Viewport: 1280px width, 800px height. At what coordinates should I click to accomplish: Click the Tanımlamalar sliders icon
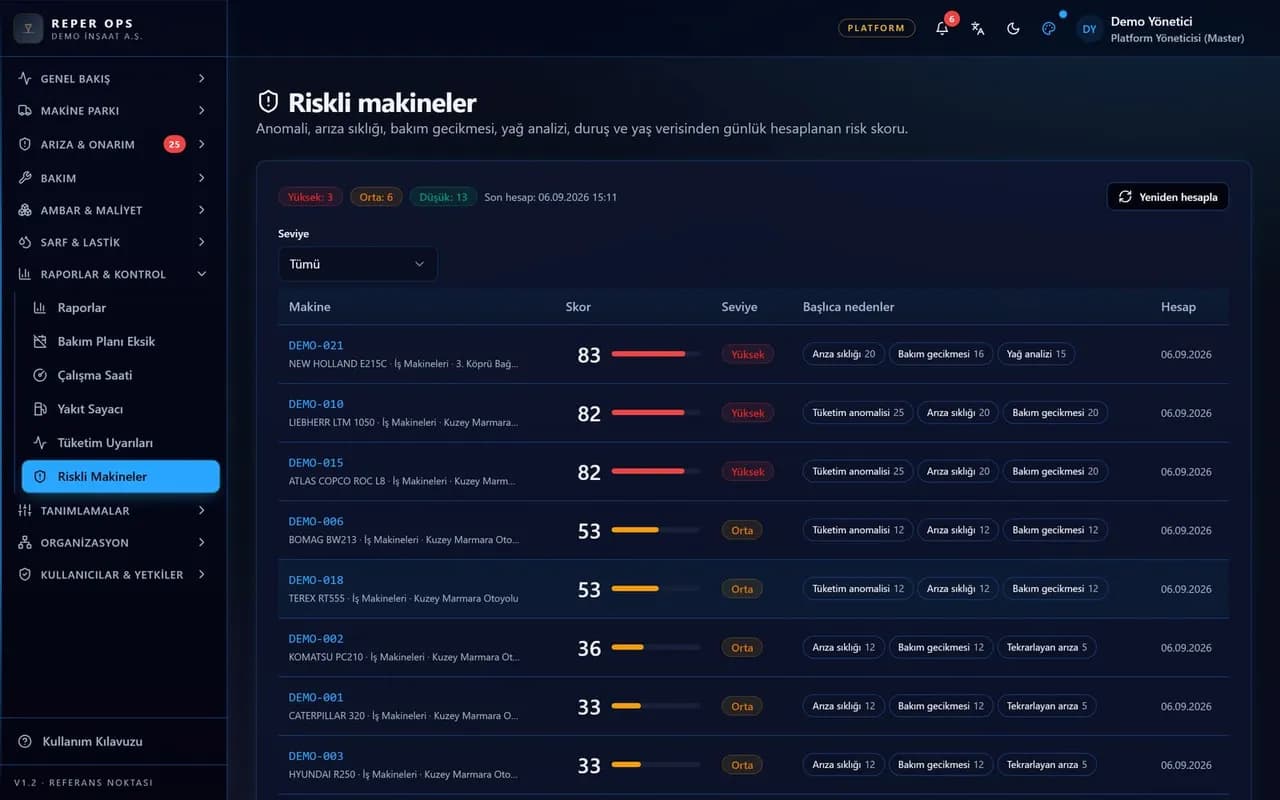25,510
